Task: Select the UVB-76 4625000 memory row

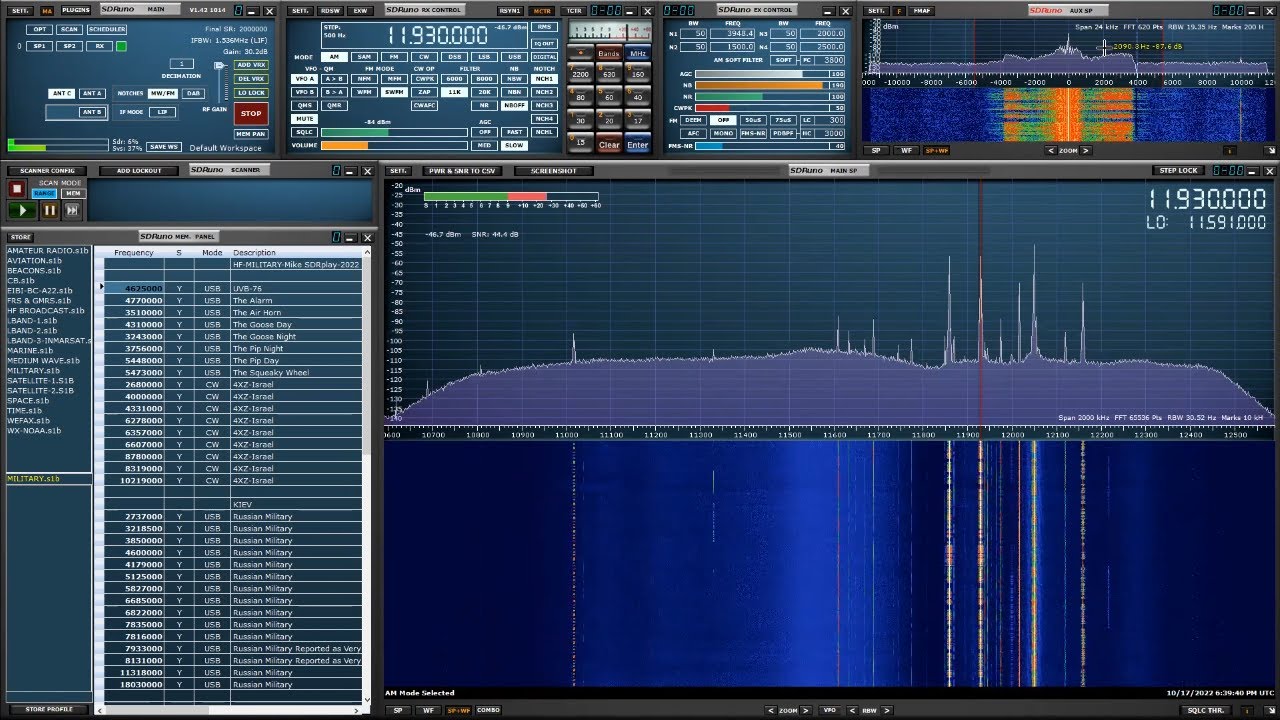Action: [x=233, y=288]
